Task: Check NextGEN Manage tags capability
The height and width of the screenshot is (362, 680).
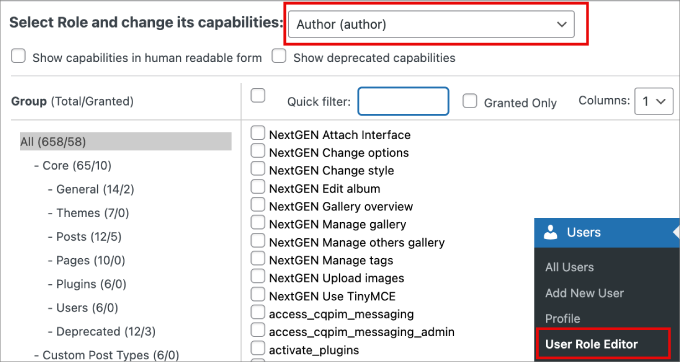Action: tap(258, 258)
